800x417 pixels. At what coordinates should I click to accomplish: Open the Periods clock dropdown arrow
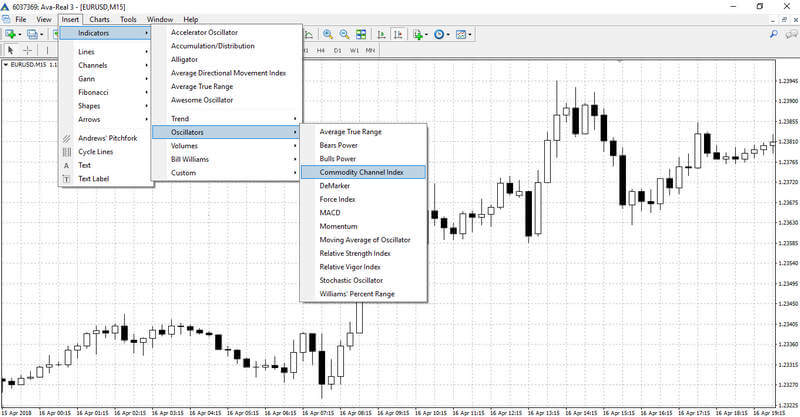(448, 35)
